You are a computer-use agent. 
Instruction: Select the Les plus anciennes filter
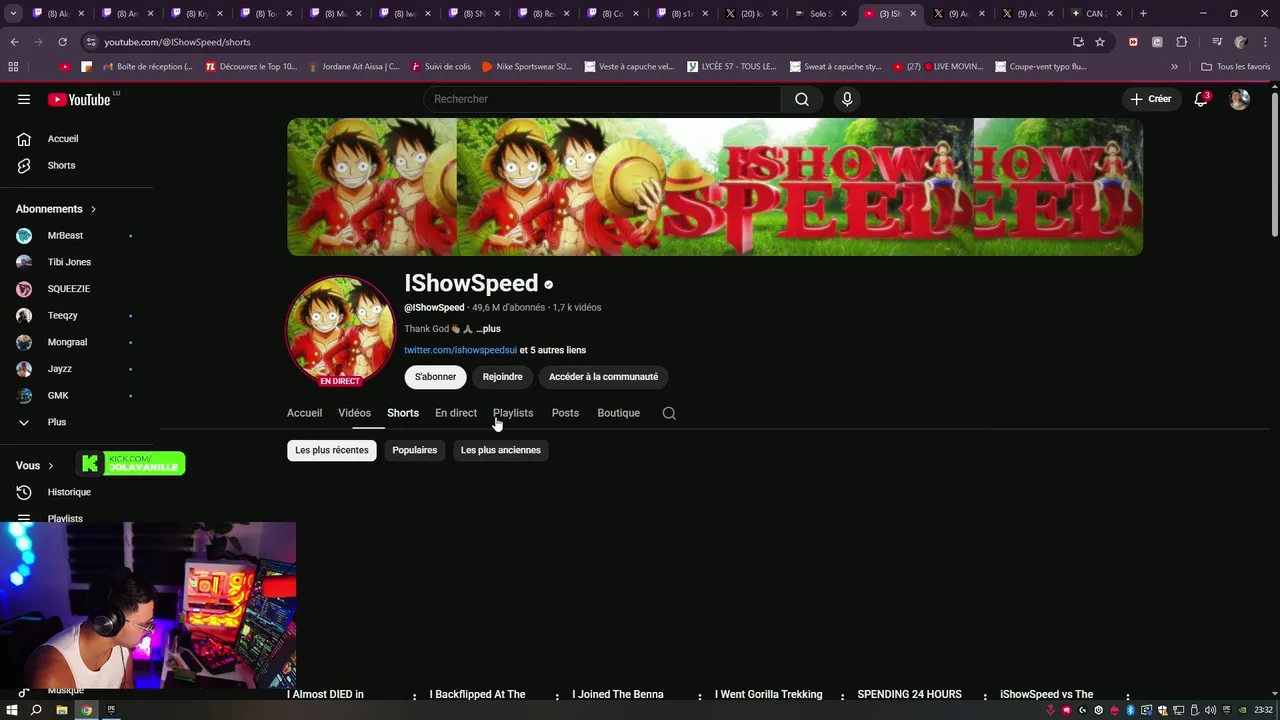click(x=500, y=450)
